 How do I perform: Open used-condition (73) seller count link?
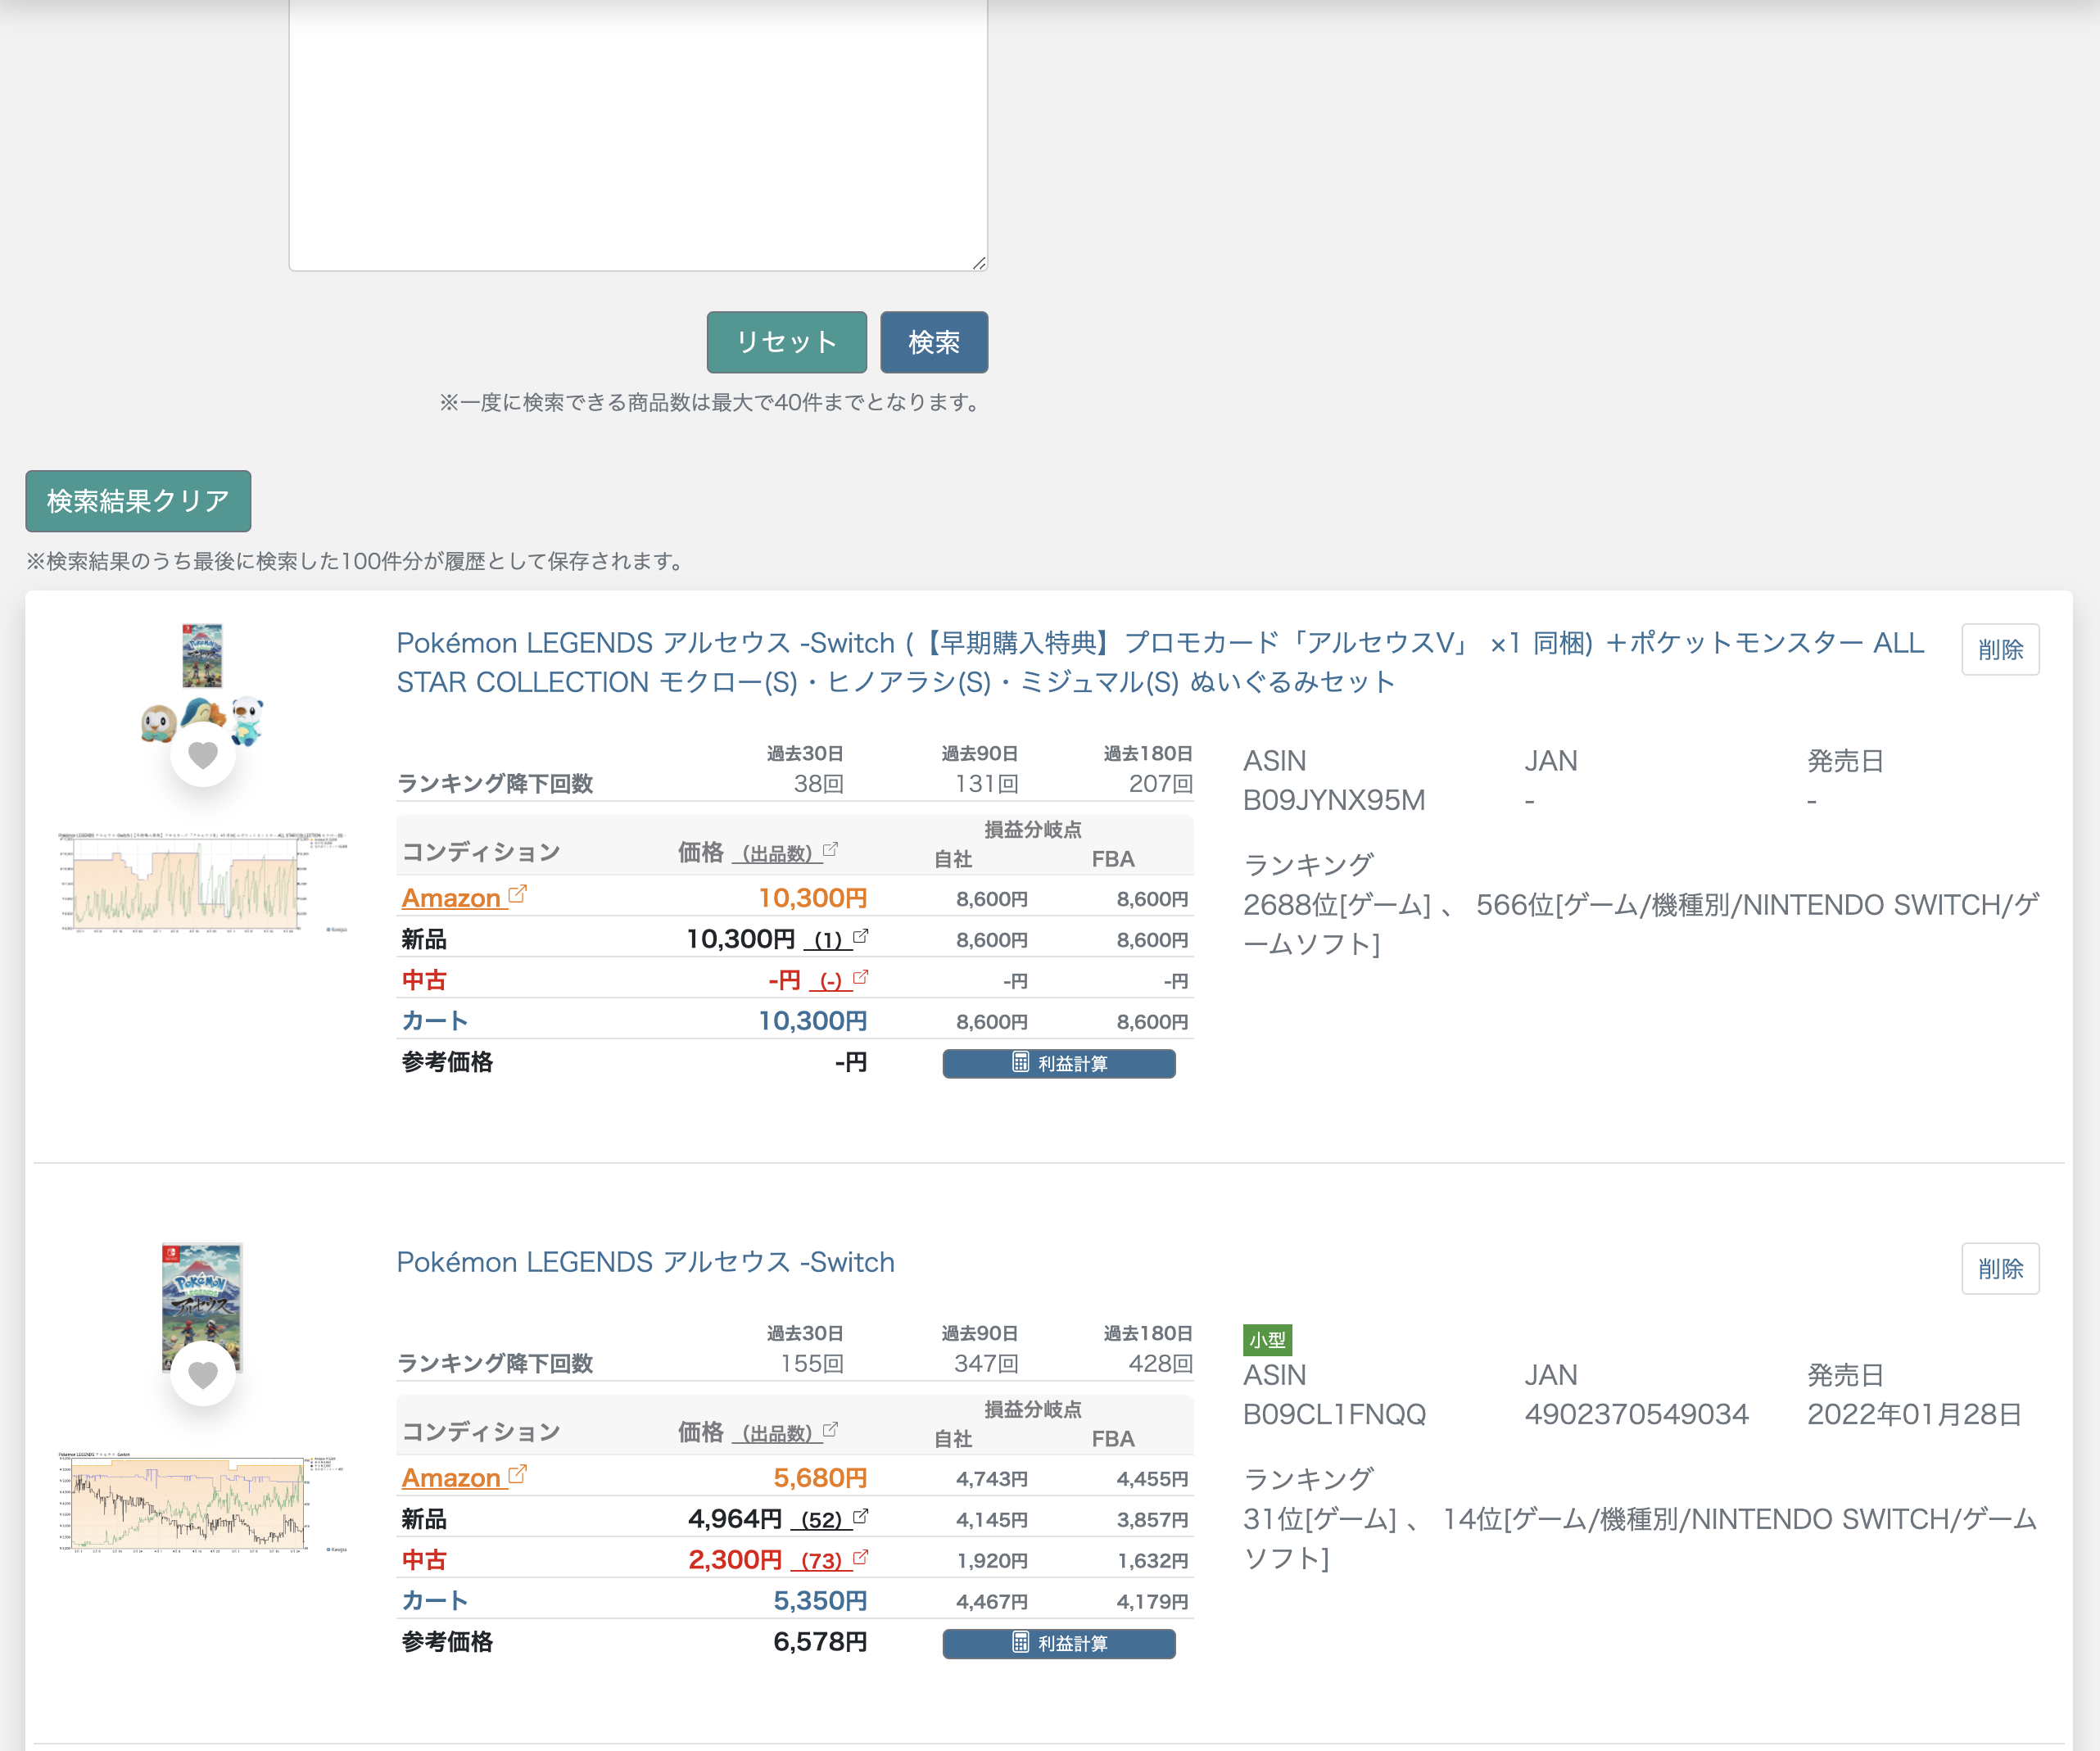click(821, 1561)
